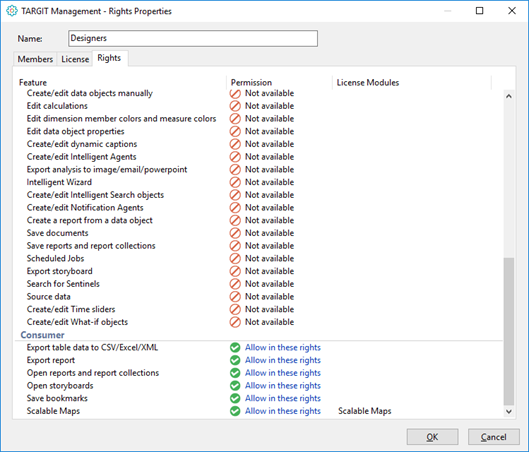Click the prohibited icon for Export storyboard

pos(235,271)
